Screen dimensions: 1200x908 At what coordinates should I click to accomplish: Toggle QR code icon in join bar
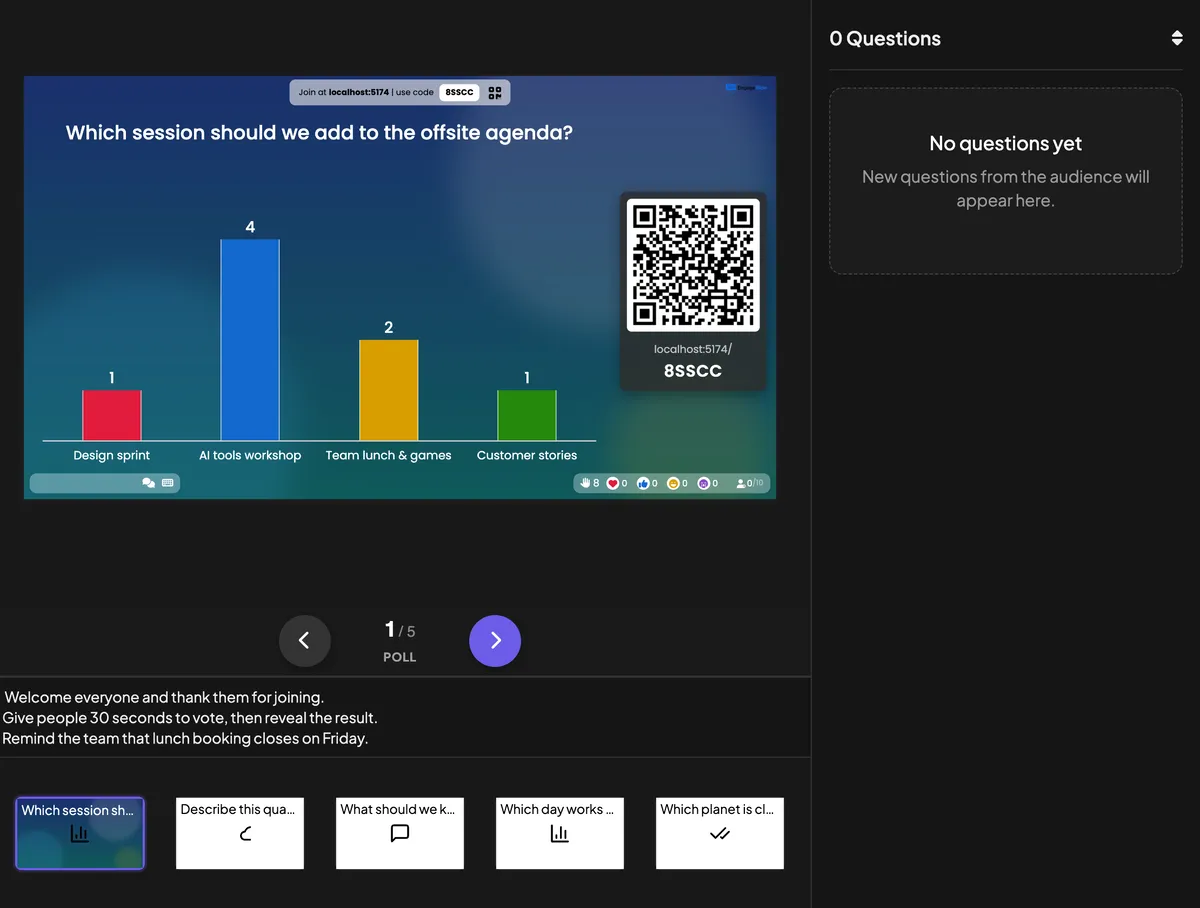pos(495,92)
